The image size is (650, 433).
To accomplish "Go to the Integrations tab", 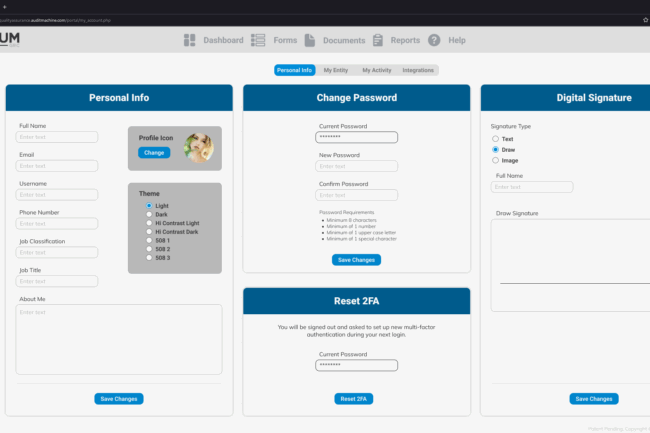I will 418,70.
